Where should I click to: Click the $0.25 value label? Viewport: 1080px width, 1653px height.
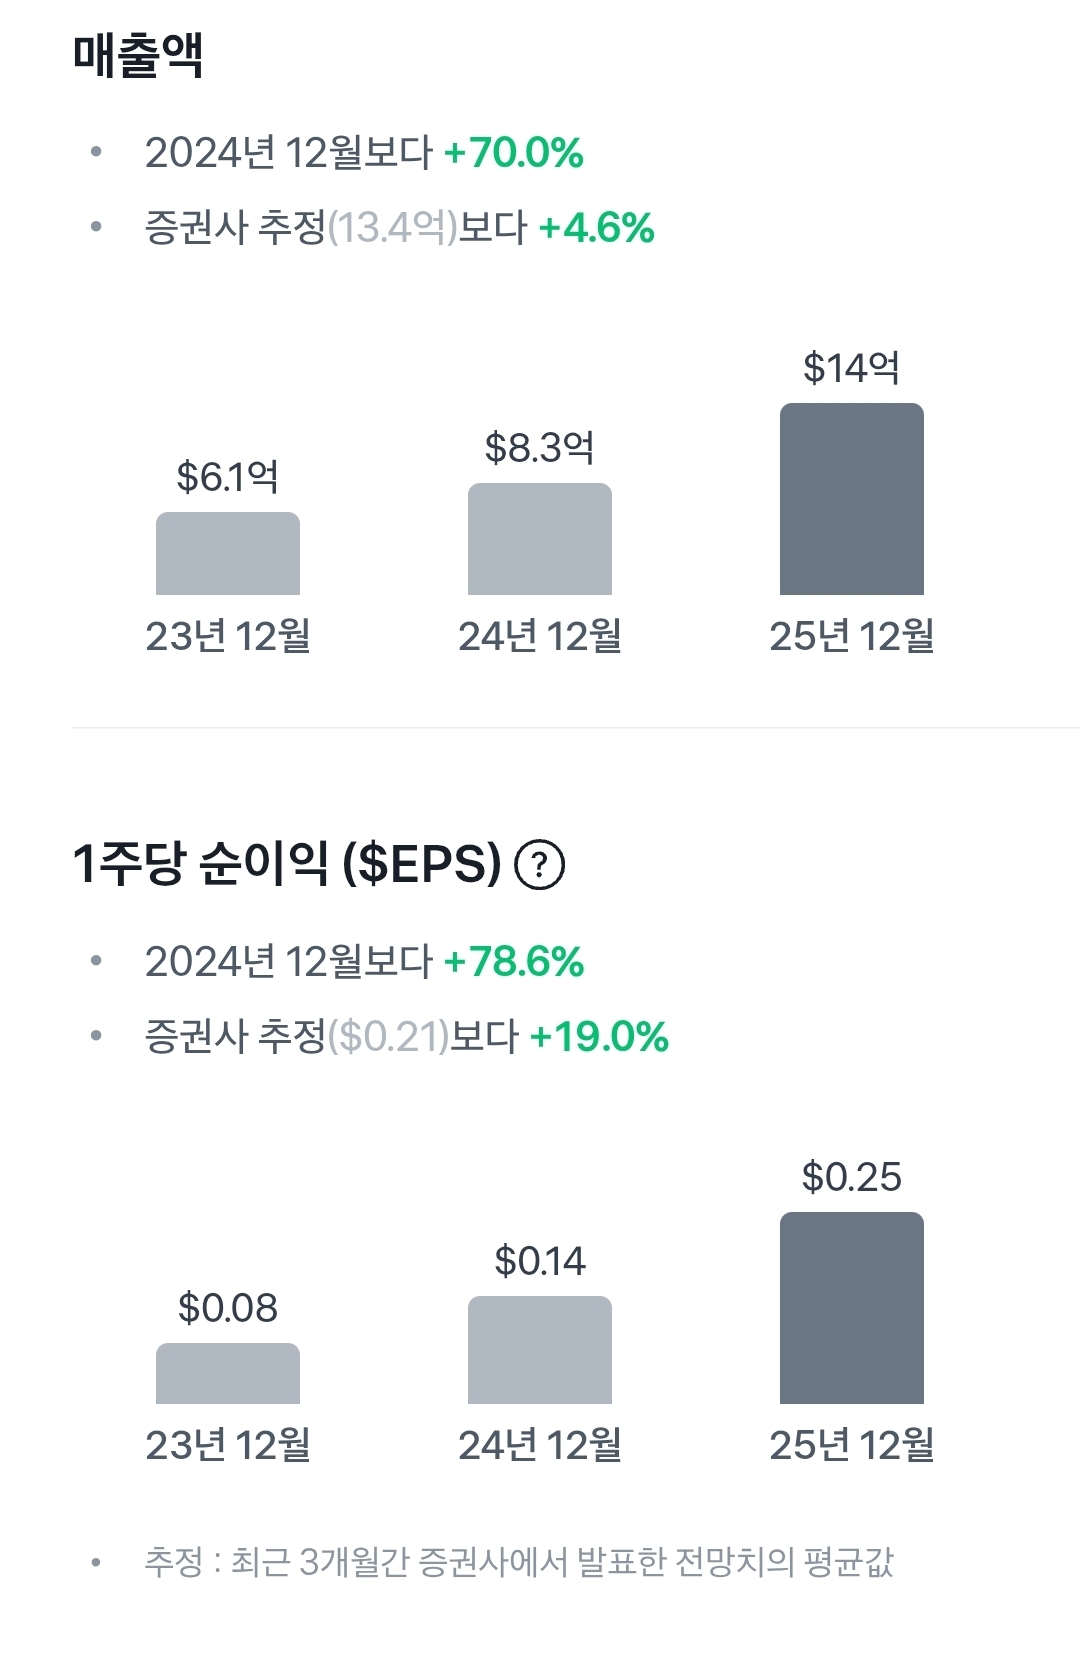point(851,1177)
